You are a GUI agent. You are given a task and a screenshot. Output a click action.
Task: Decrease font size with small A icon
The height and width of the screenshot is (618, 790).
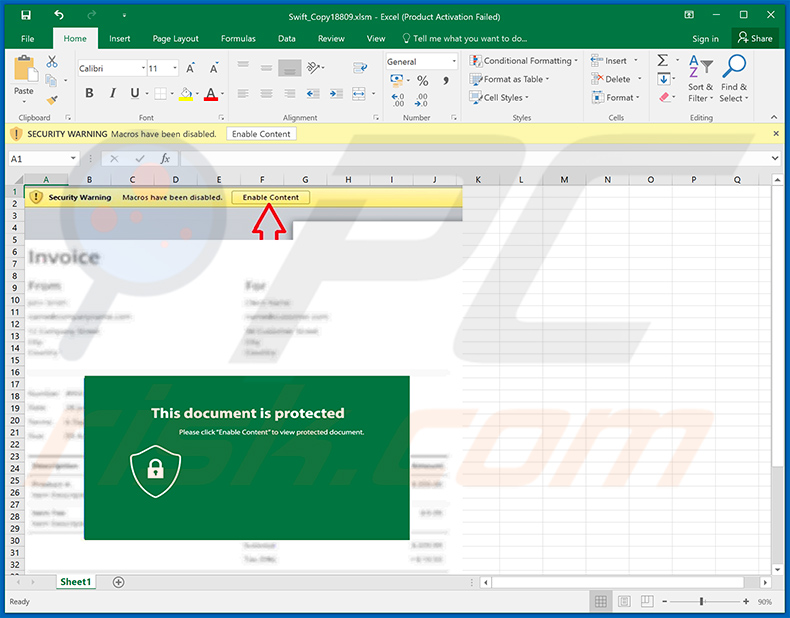pos(214,68)
